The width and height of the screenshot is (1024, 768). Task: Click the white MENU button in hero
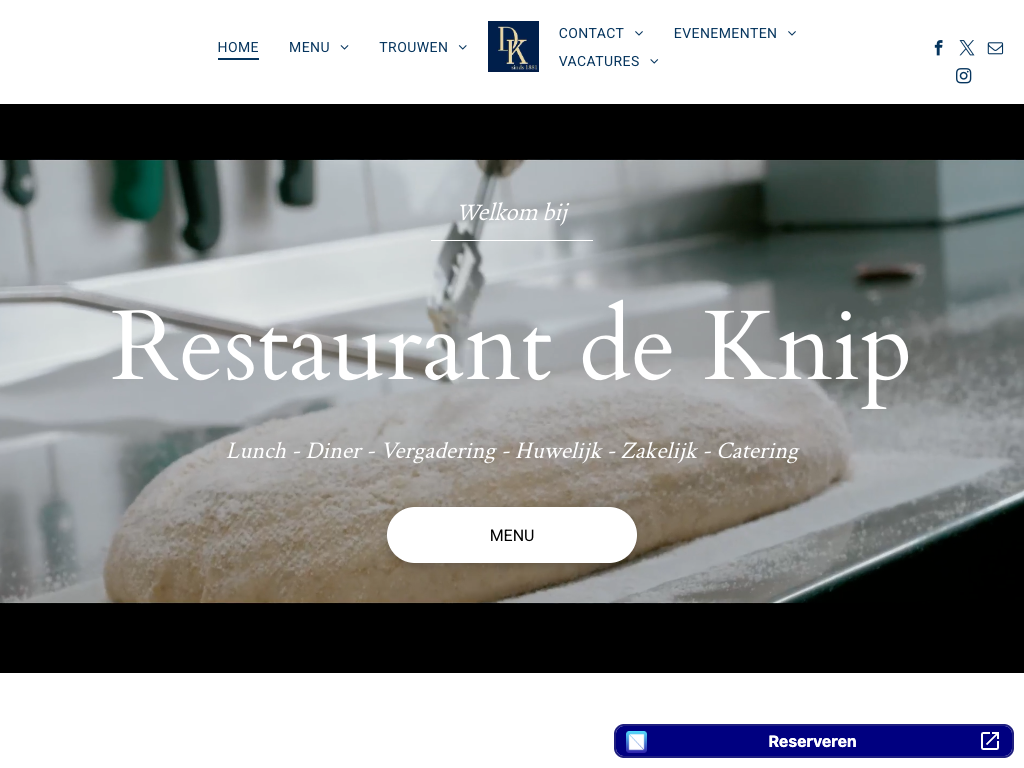tap(512, 535)
